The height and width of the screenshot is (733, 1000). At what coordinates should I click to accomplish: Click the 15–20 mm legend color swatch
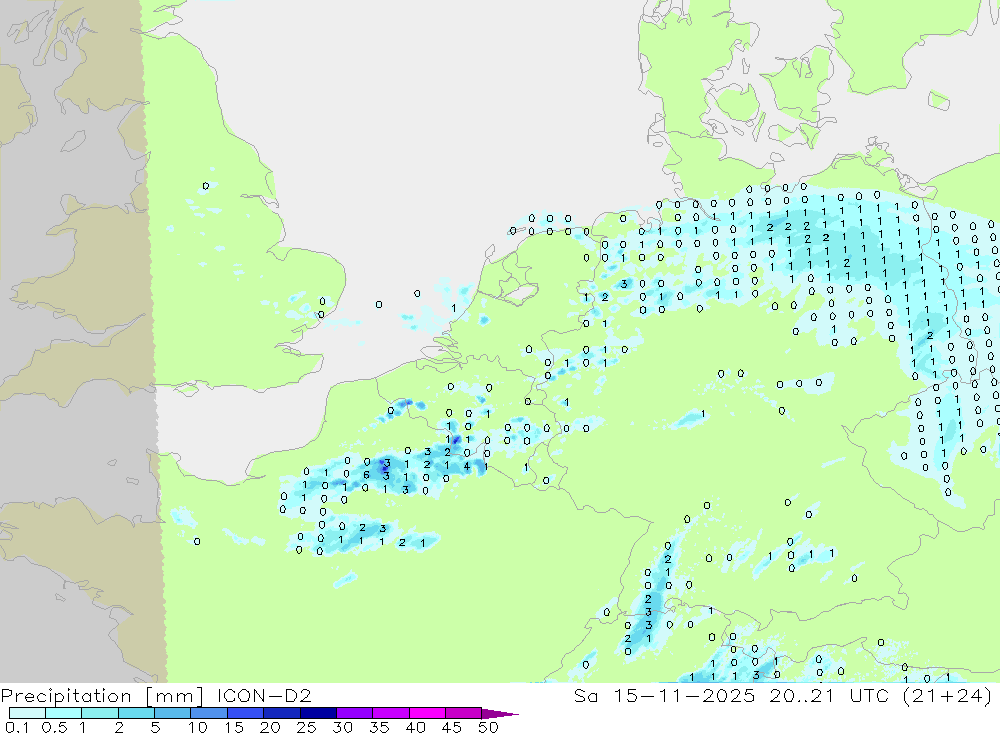(x=246, y=713)
